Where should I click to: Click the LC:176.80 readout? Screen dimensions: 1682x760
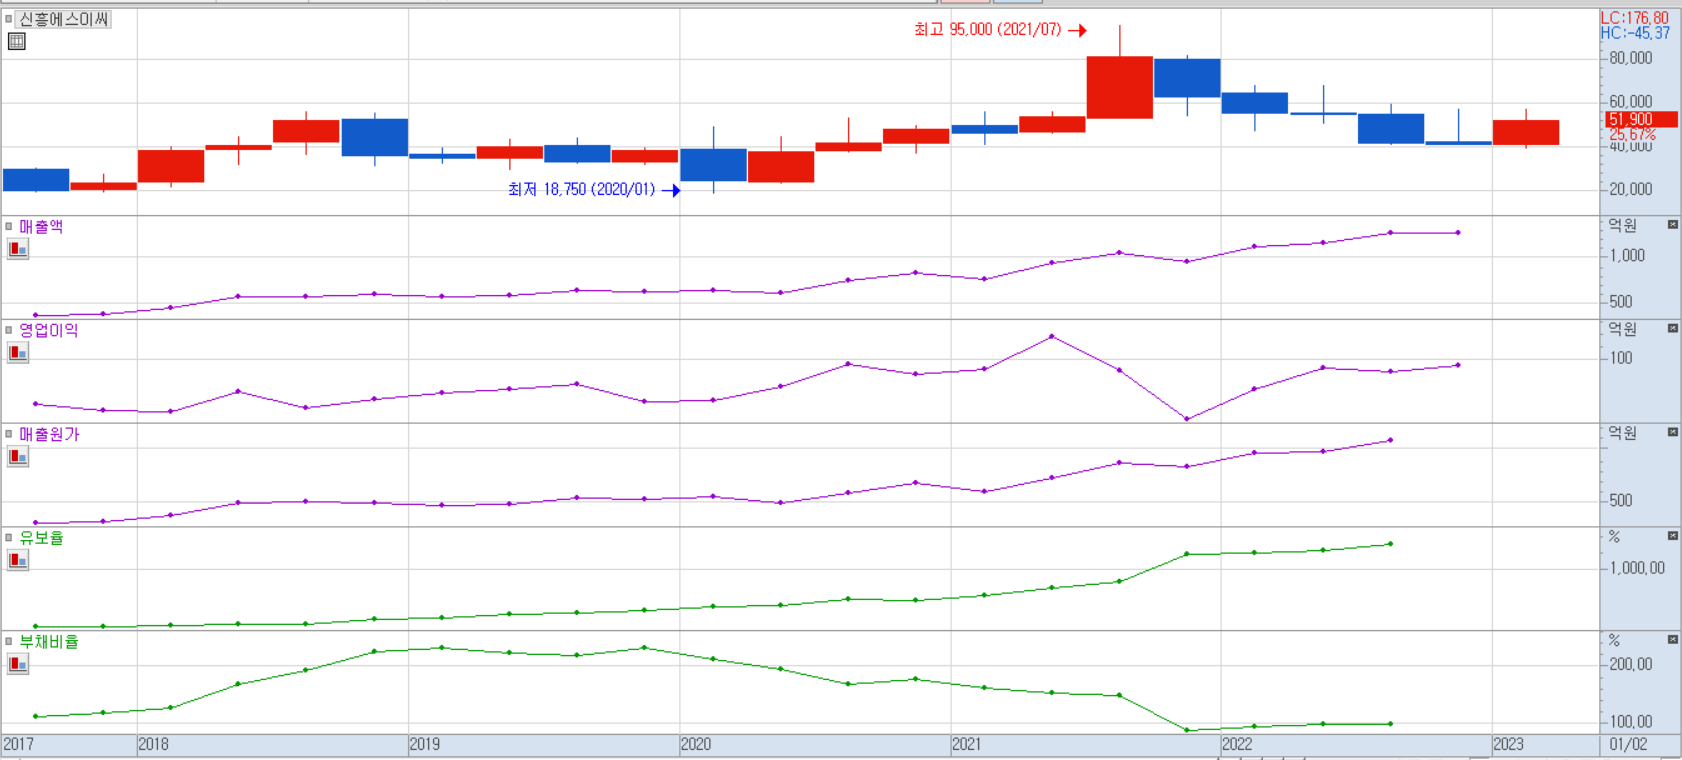[1635, 18]
